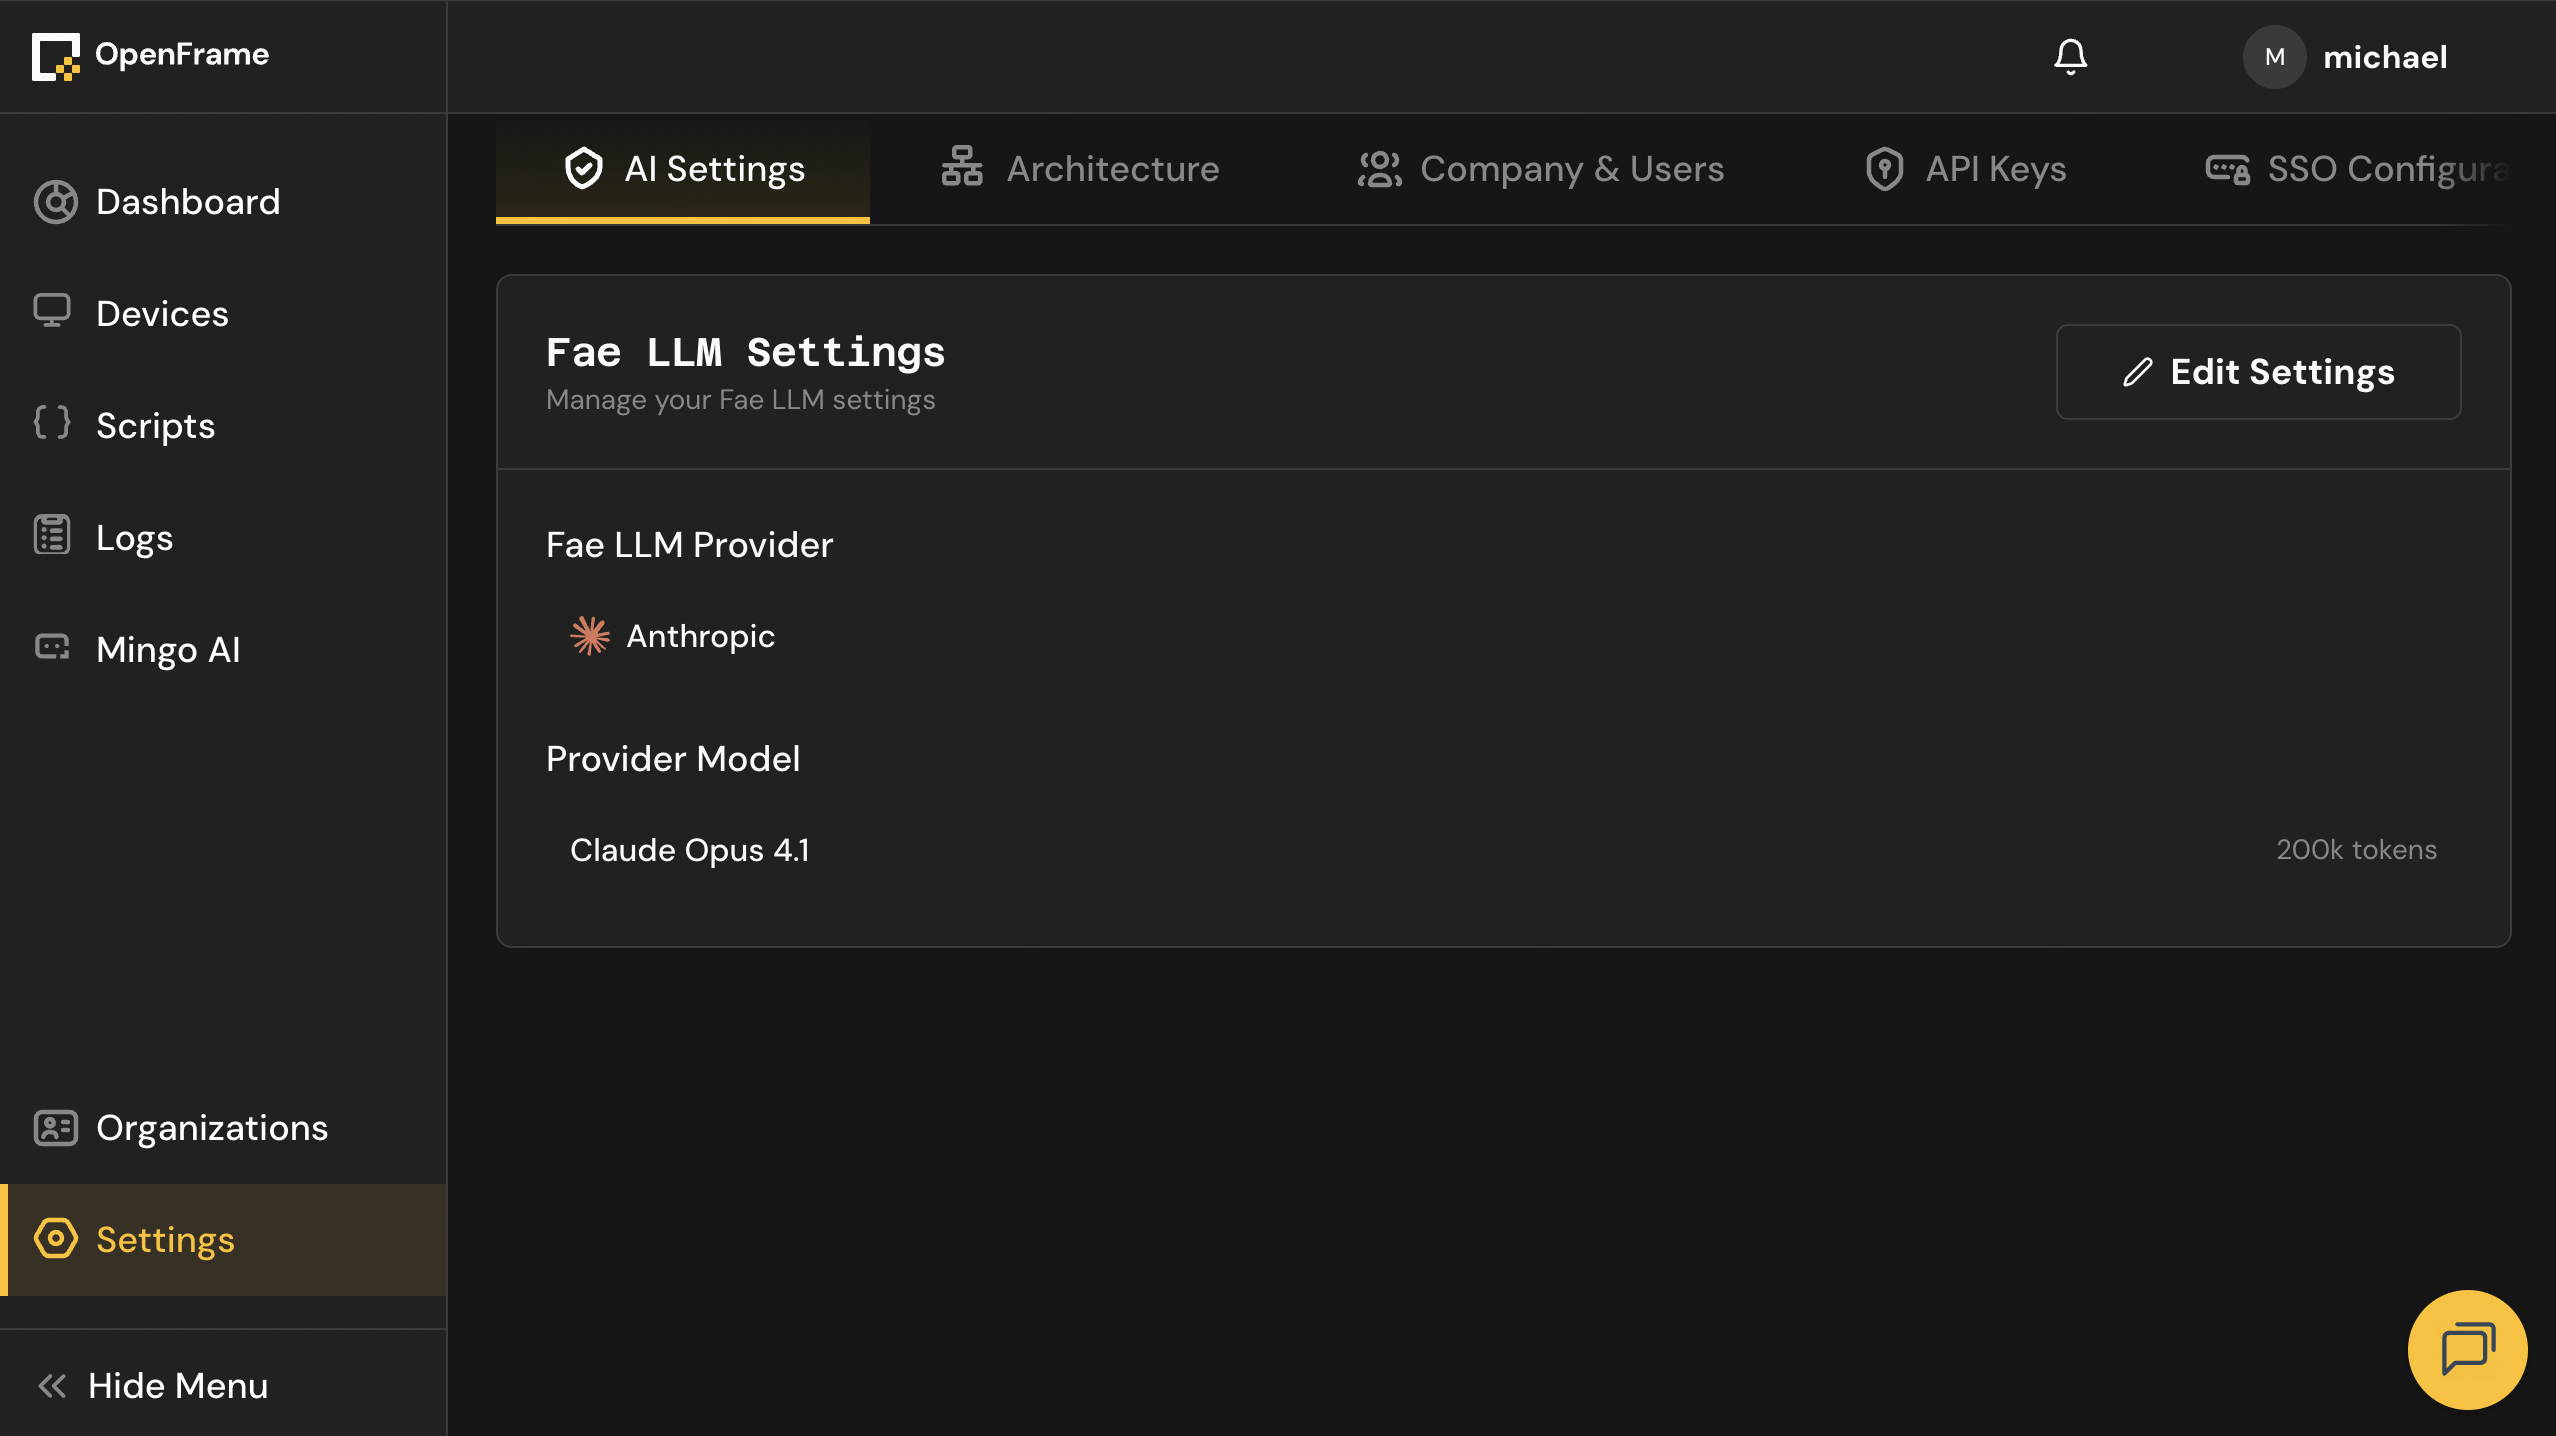Click the OpenFrame logo icon

tap(55, 56)
